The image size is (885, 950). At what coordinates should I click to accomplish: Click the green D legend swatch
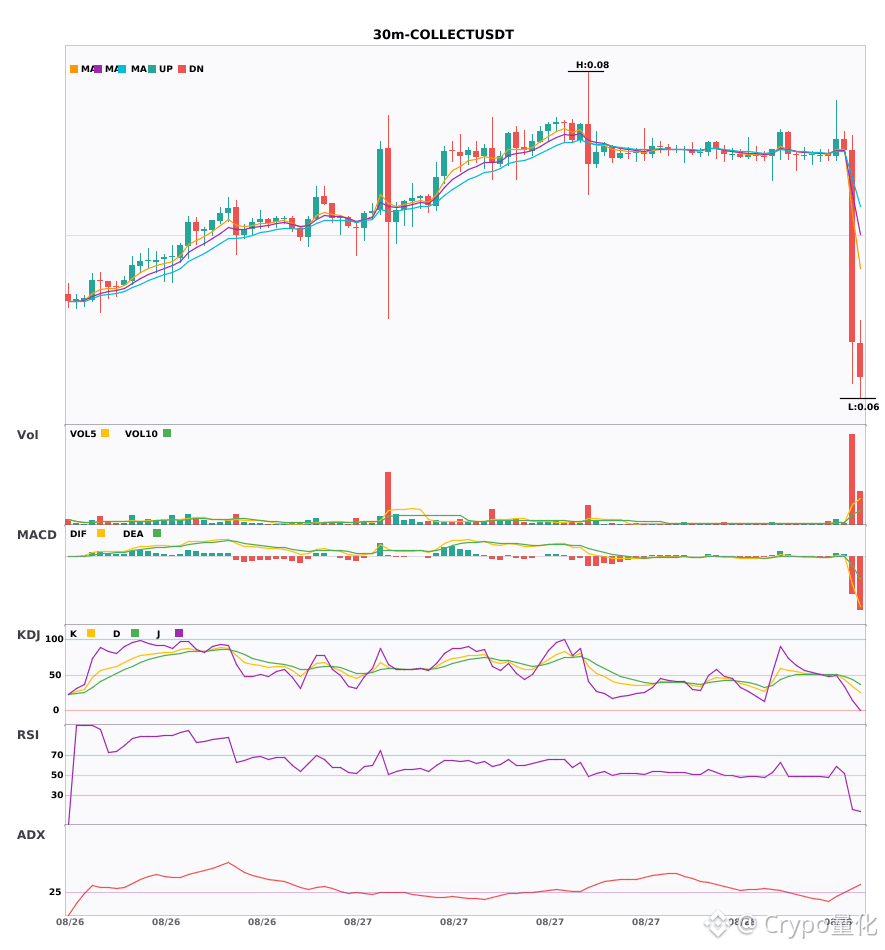tap(135, 633)
